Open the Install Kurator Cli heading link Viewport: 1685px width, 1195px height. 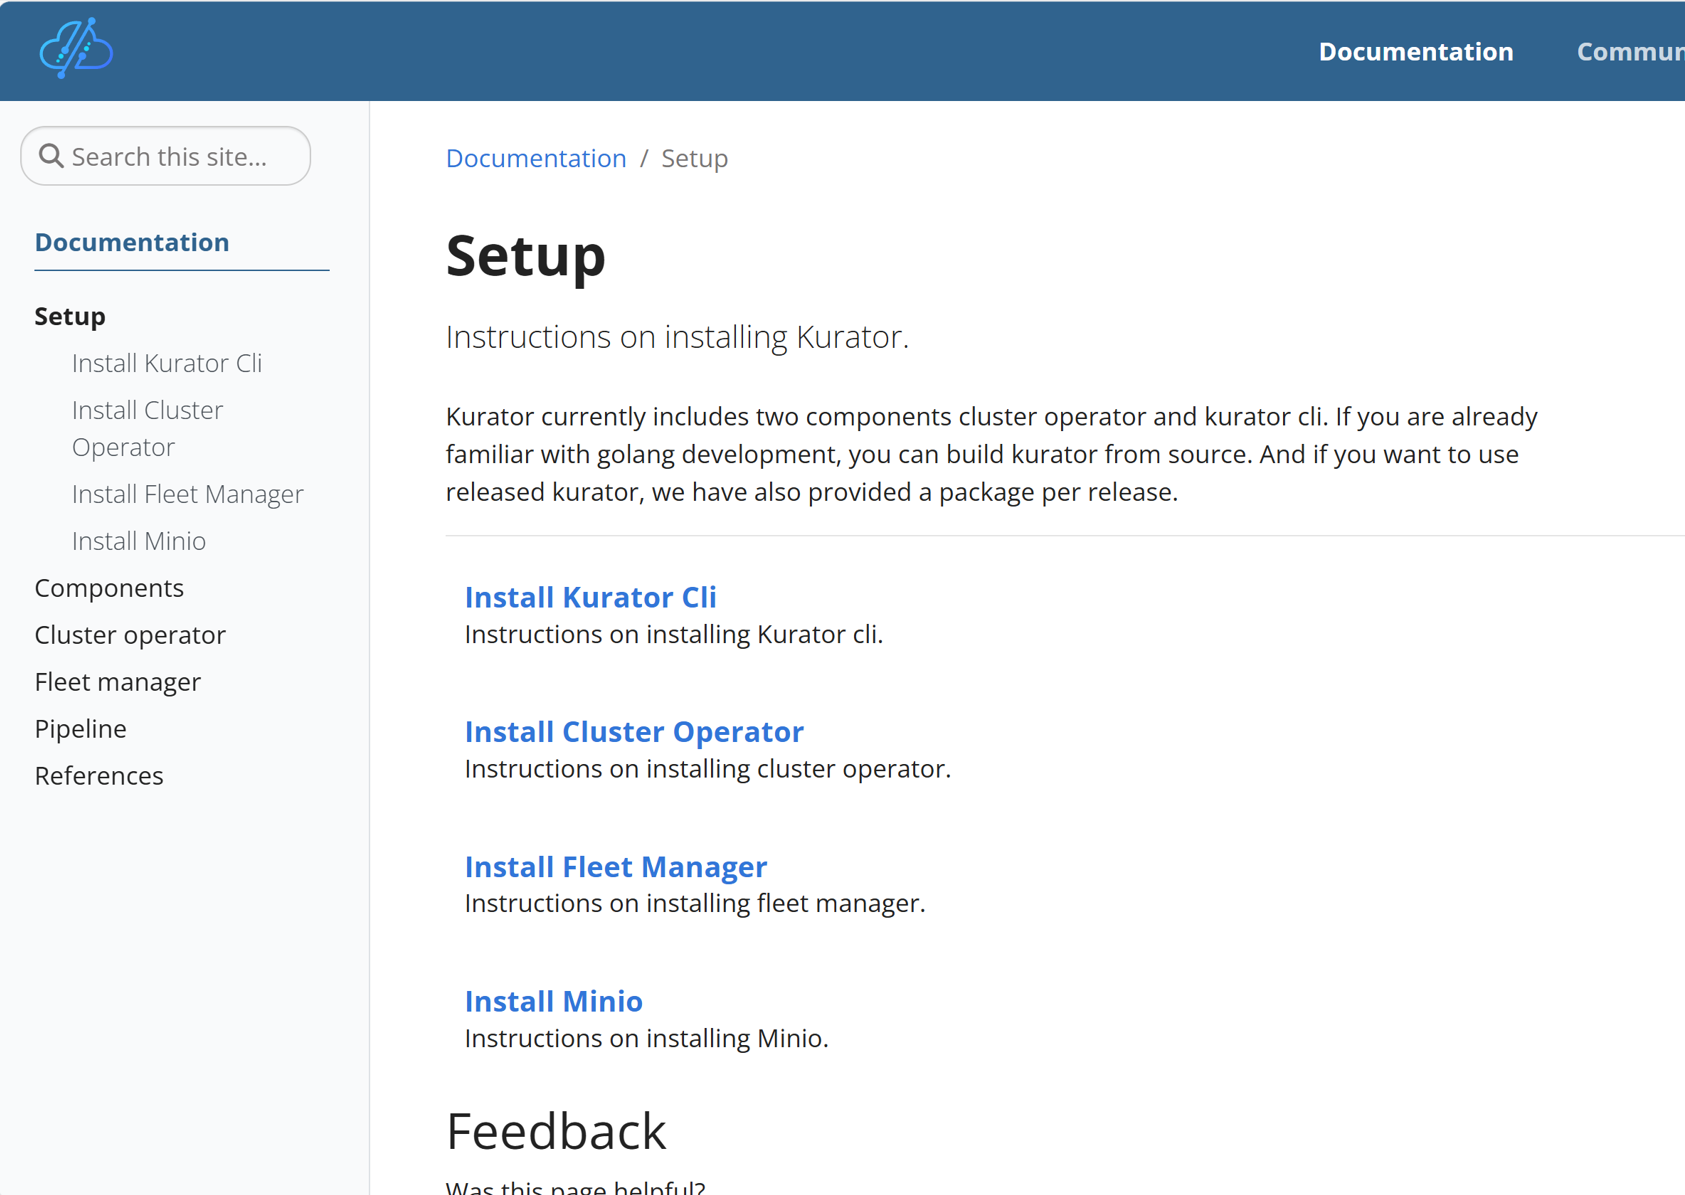[591, 597]
